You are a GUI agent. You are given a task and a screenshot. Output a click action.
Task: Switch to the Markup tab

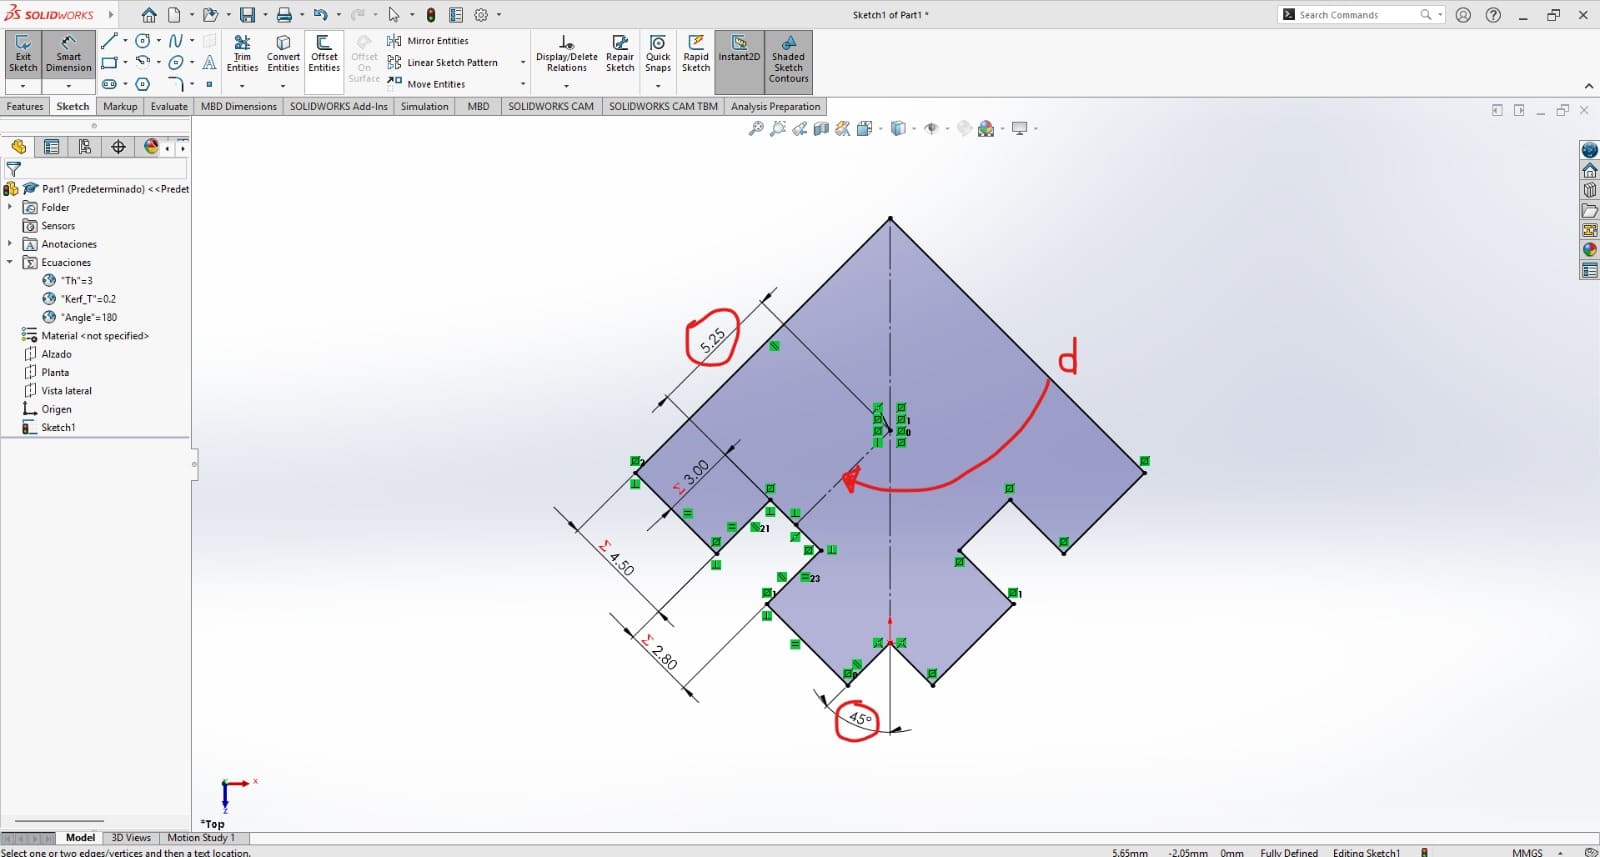pyautogui.click(x=120, y=106)
